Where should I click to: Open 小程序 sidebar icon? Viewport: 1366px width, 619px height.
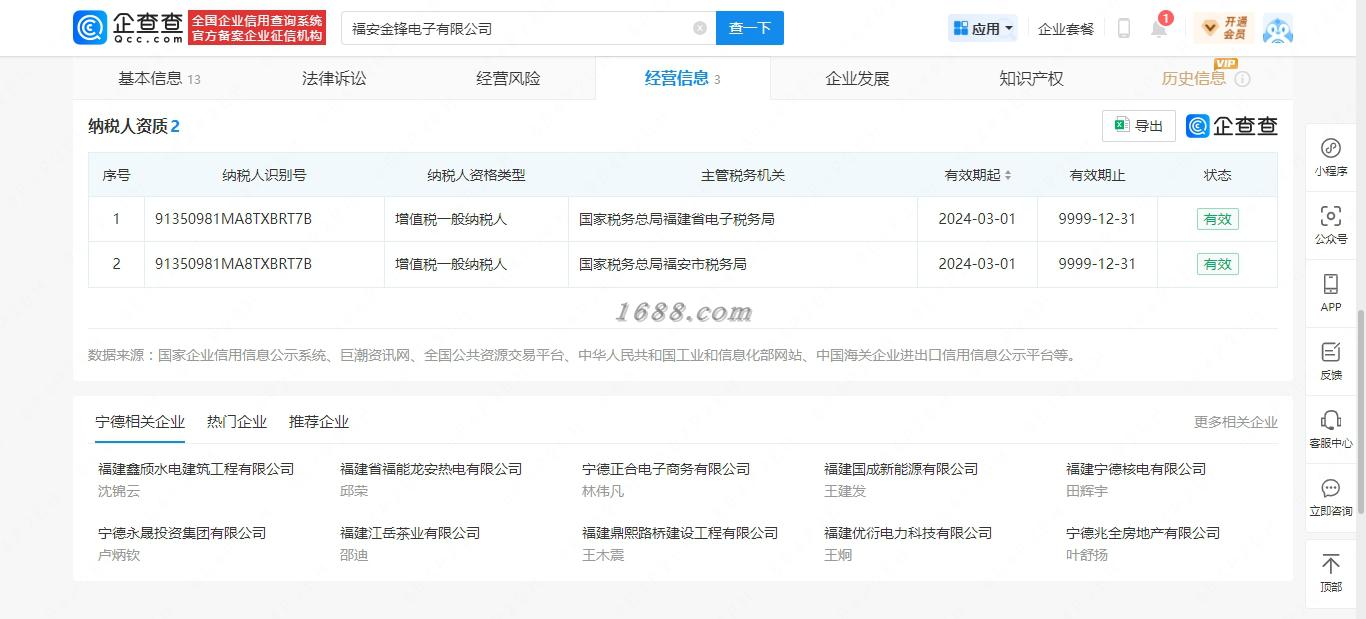pyautogui.click(x=1331, y=158)
